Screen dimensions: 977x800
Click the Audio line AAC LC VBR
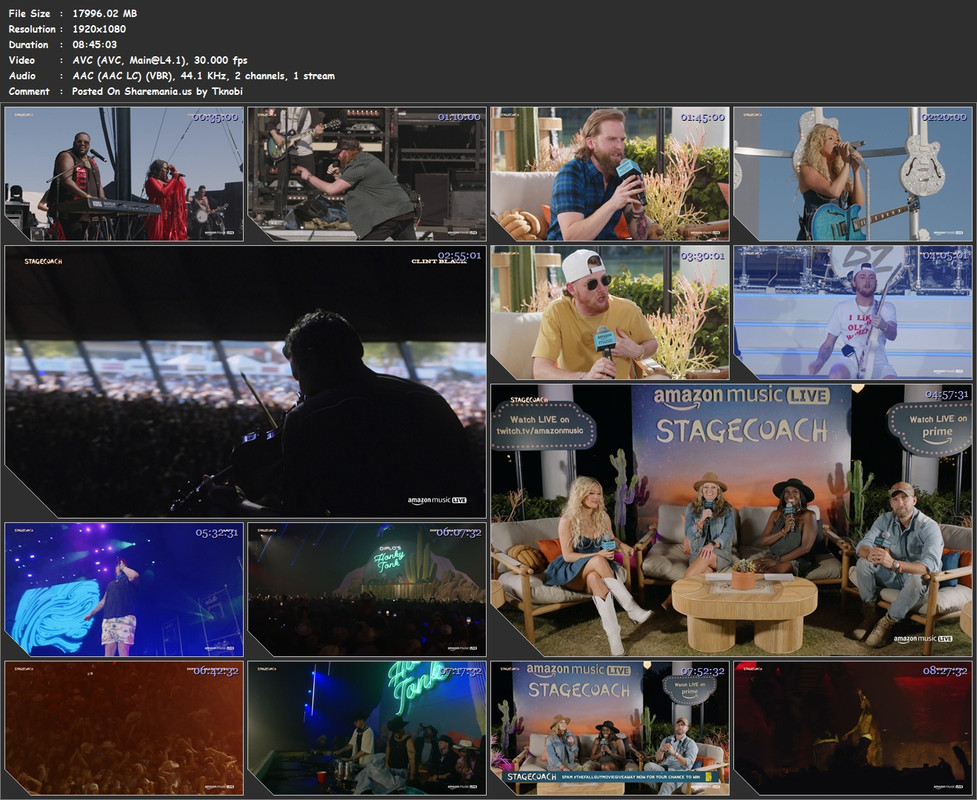[203, 75]
